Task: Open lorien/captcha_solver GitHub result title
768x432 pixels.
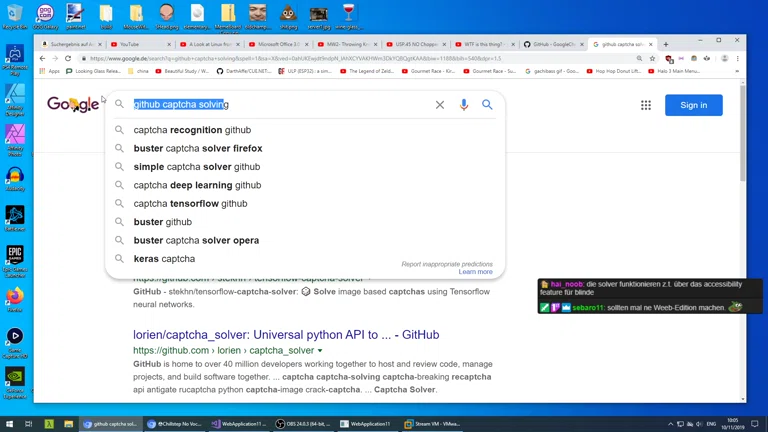Action: coord(286,335)
